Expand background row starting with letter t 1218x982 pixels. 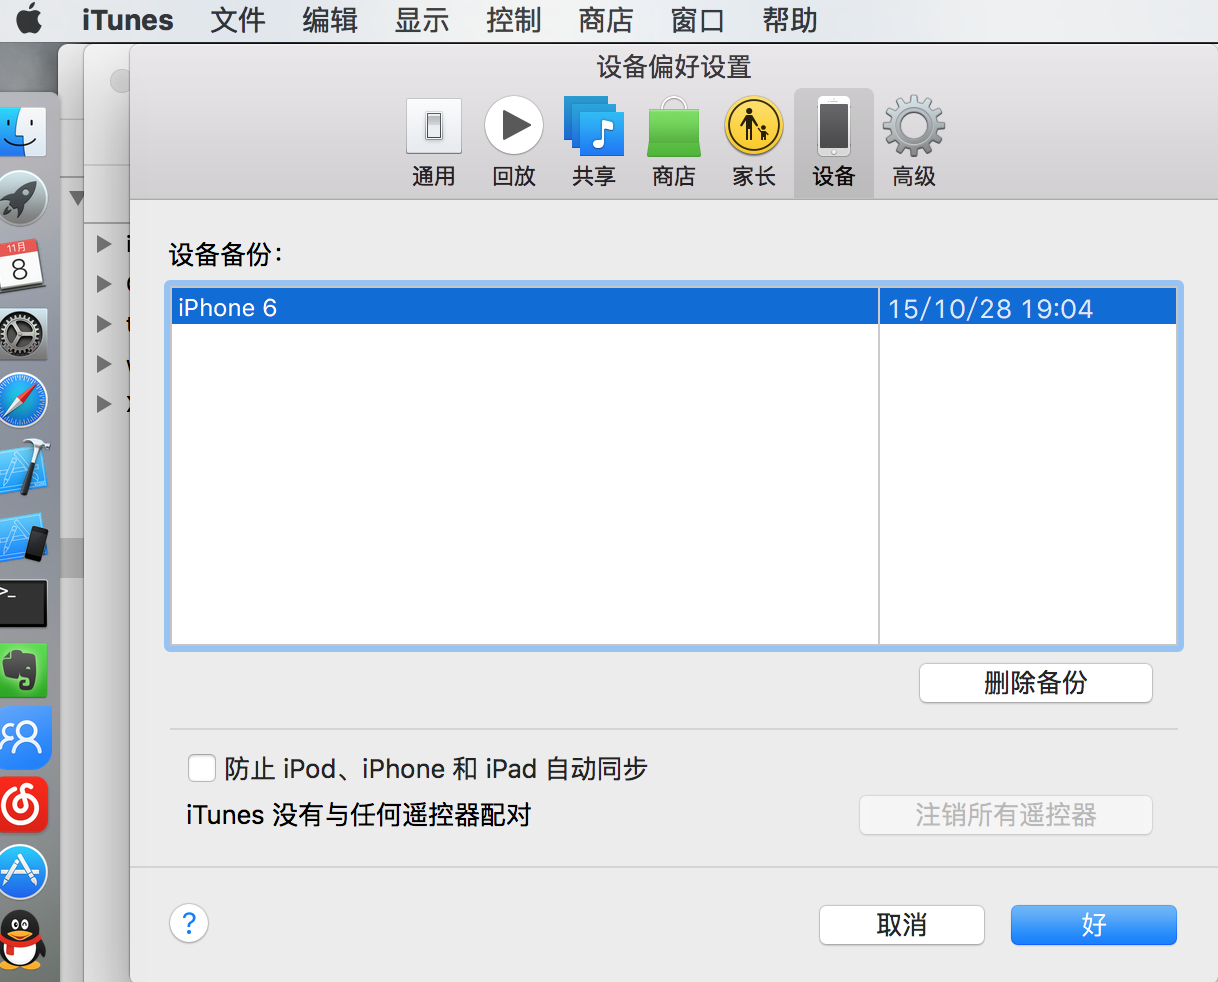(x=104, y=323)
